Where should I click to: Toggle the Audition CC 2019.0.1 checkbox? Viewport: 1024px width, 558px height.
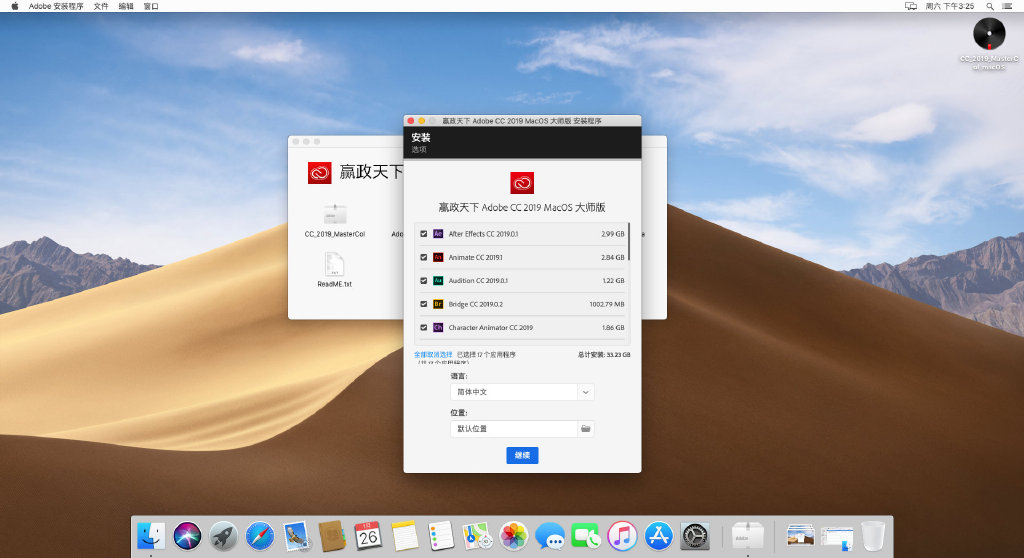point(424,281)
